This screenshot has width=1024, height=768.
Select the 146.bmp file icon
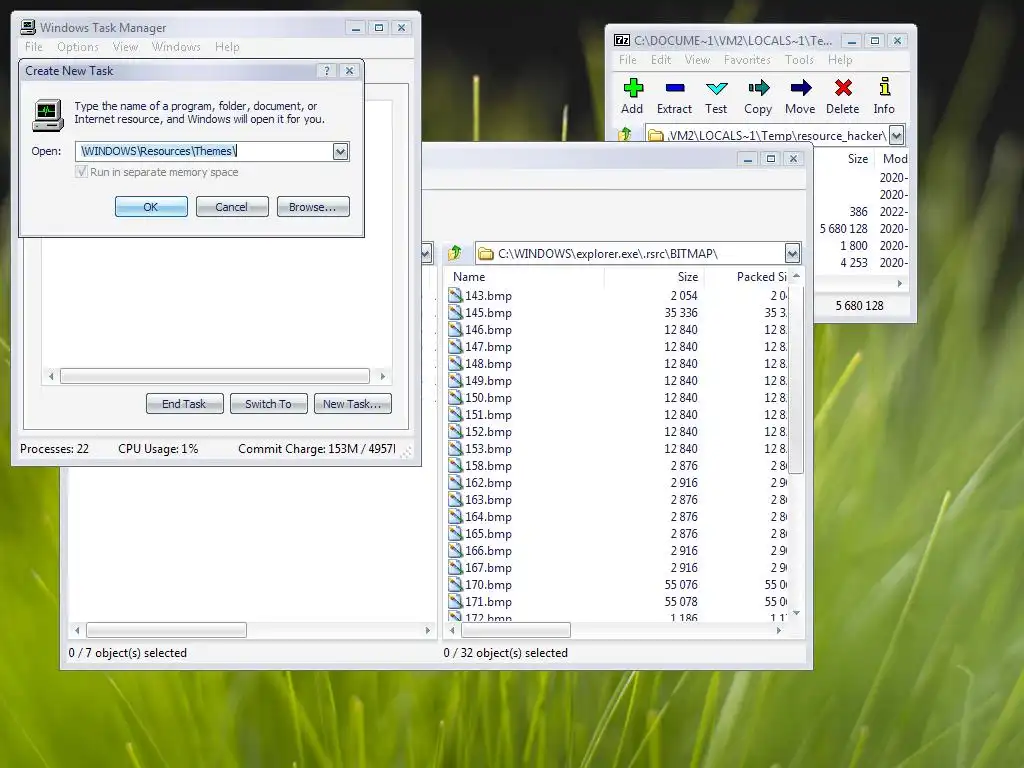tap(455, 330)
